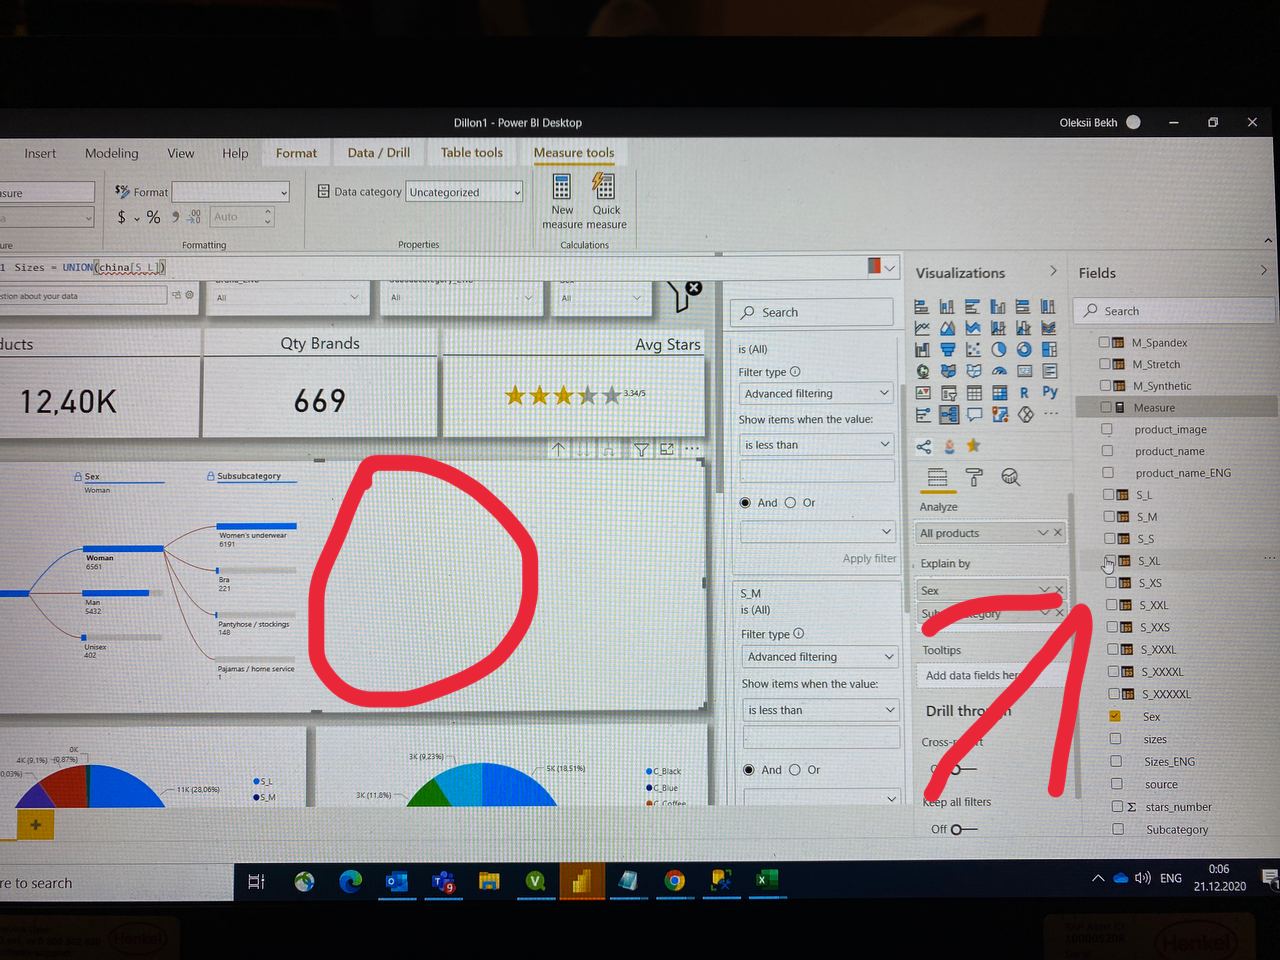Screen dimensions: 1280x960
Task: Open first Advanced filtering filter type dropdown
Action: click(815, 393)
